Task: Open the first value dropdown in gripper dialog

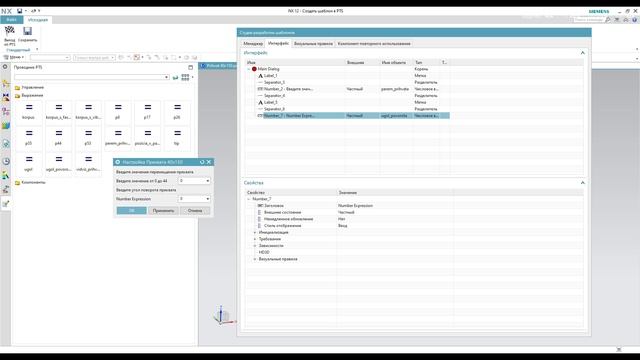Action: 208,181
